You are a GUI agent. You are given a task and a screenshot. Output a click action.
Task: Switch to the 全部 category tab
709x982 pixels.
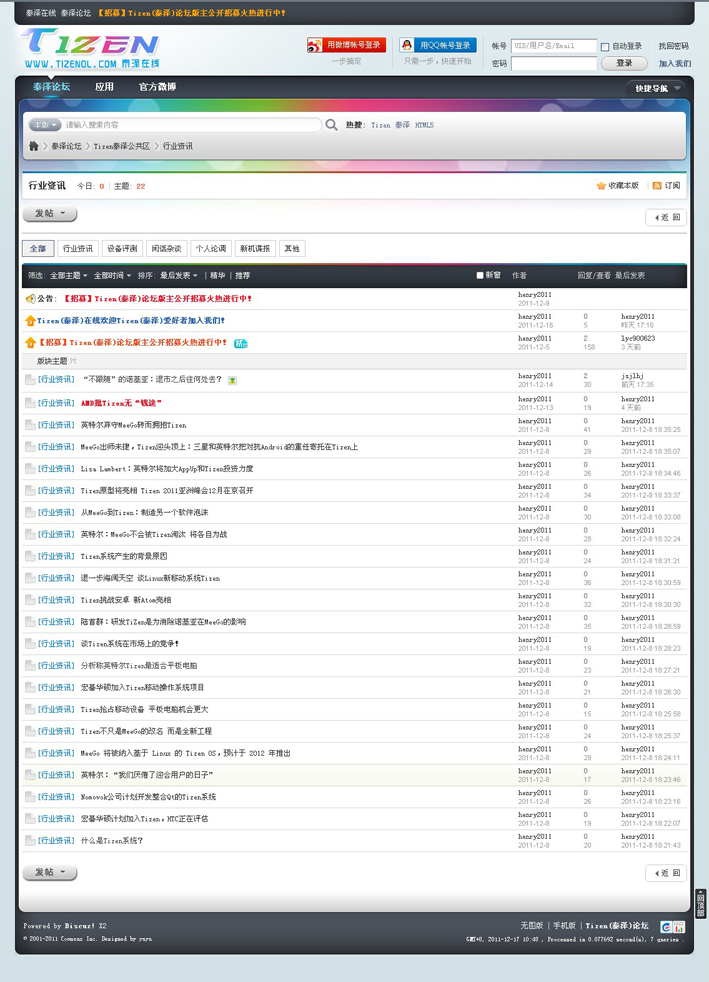(x=38, y=249)
